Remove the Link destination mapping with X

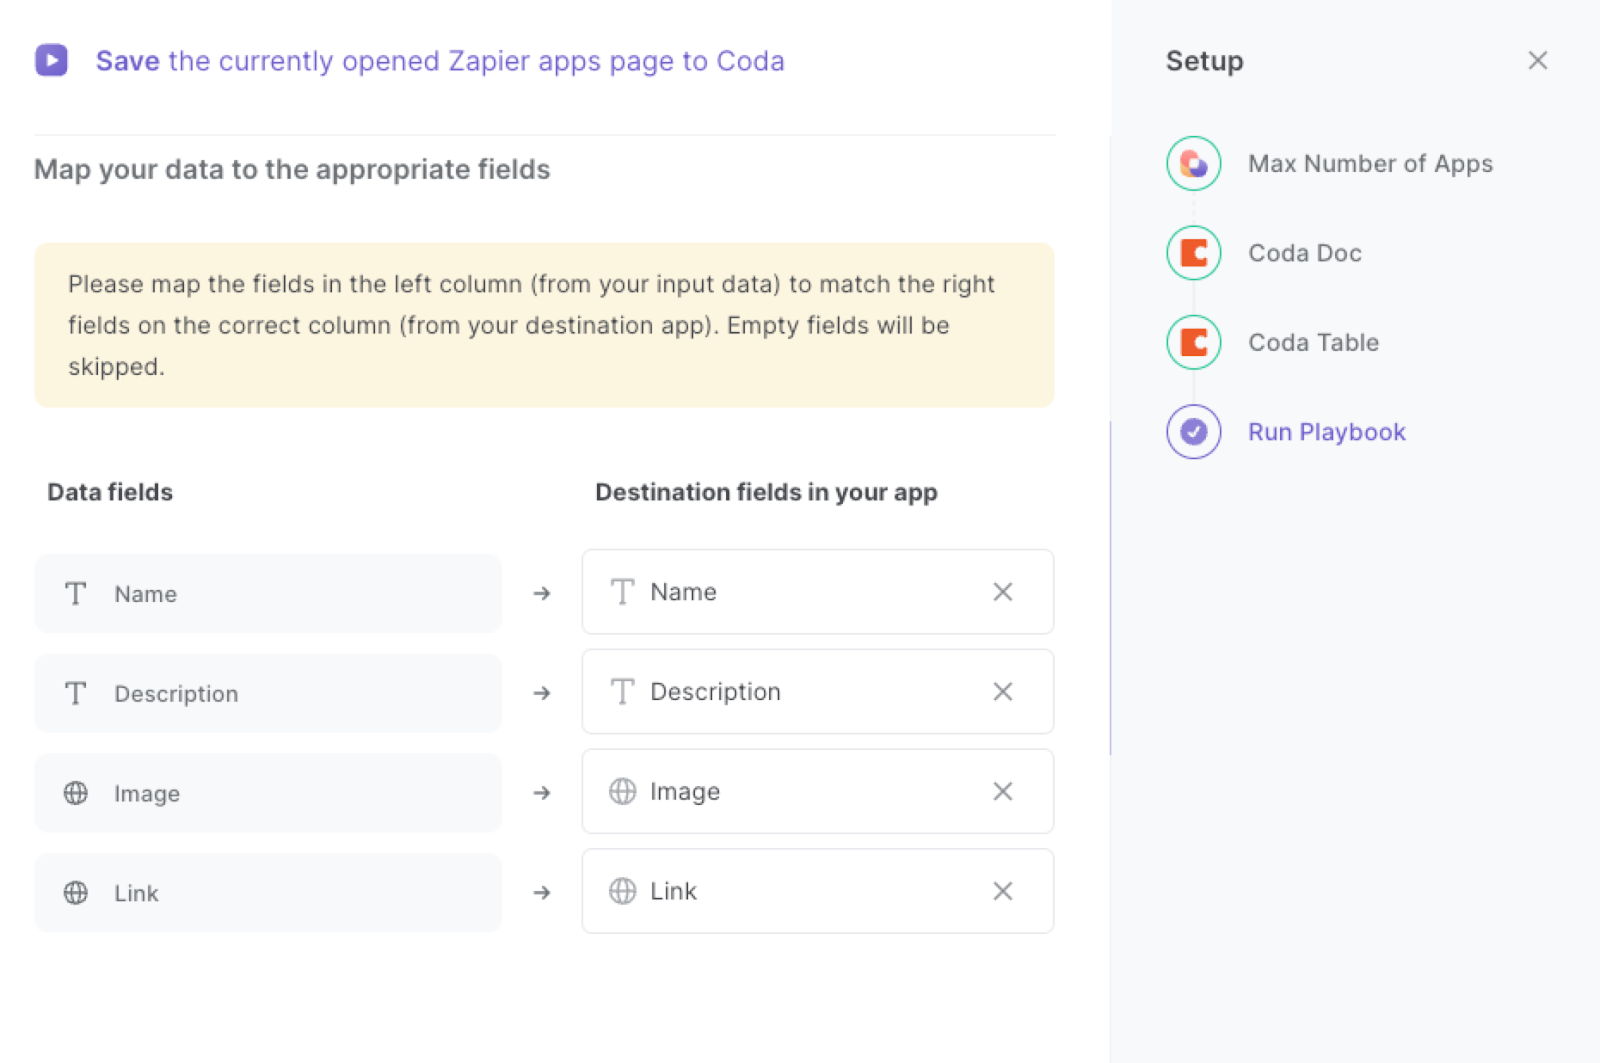(1003, 891)
